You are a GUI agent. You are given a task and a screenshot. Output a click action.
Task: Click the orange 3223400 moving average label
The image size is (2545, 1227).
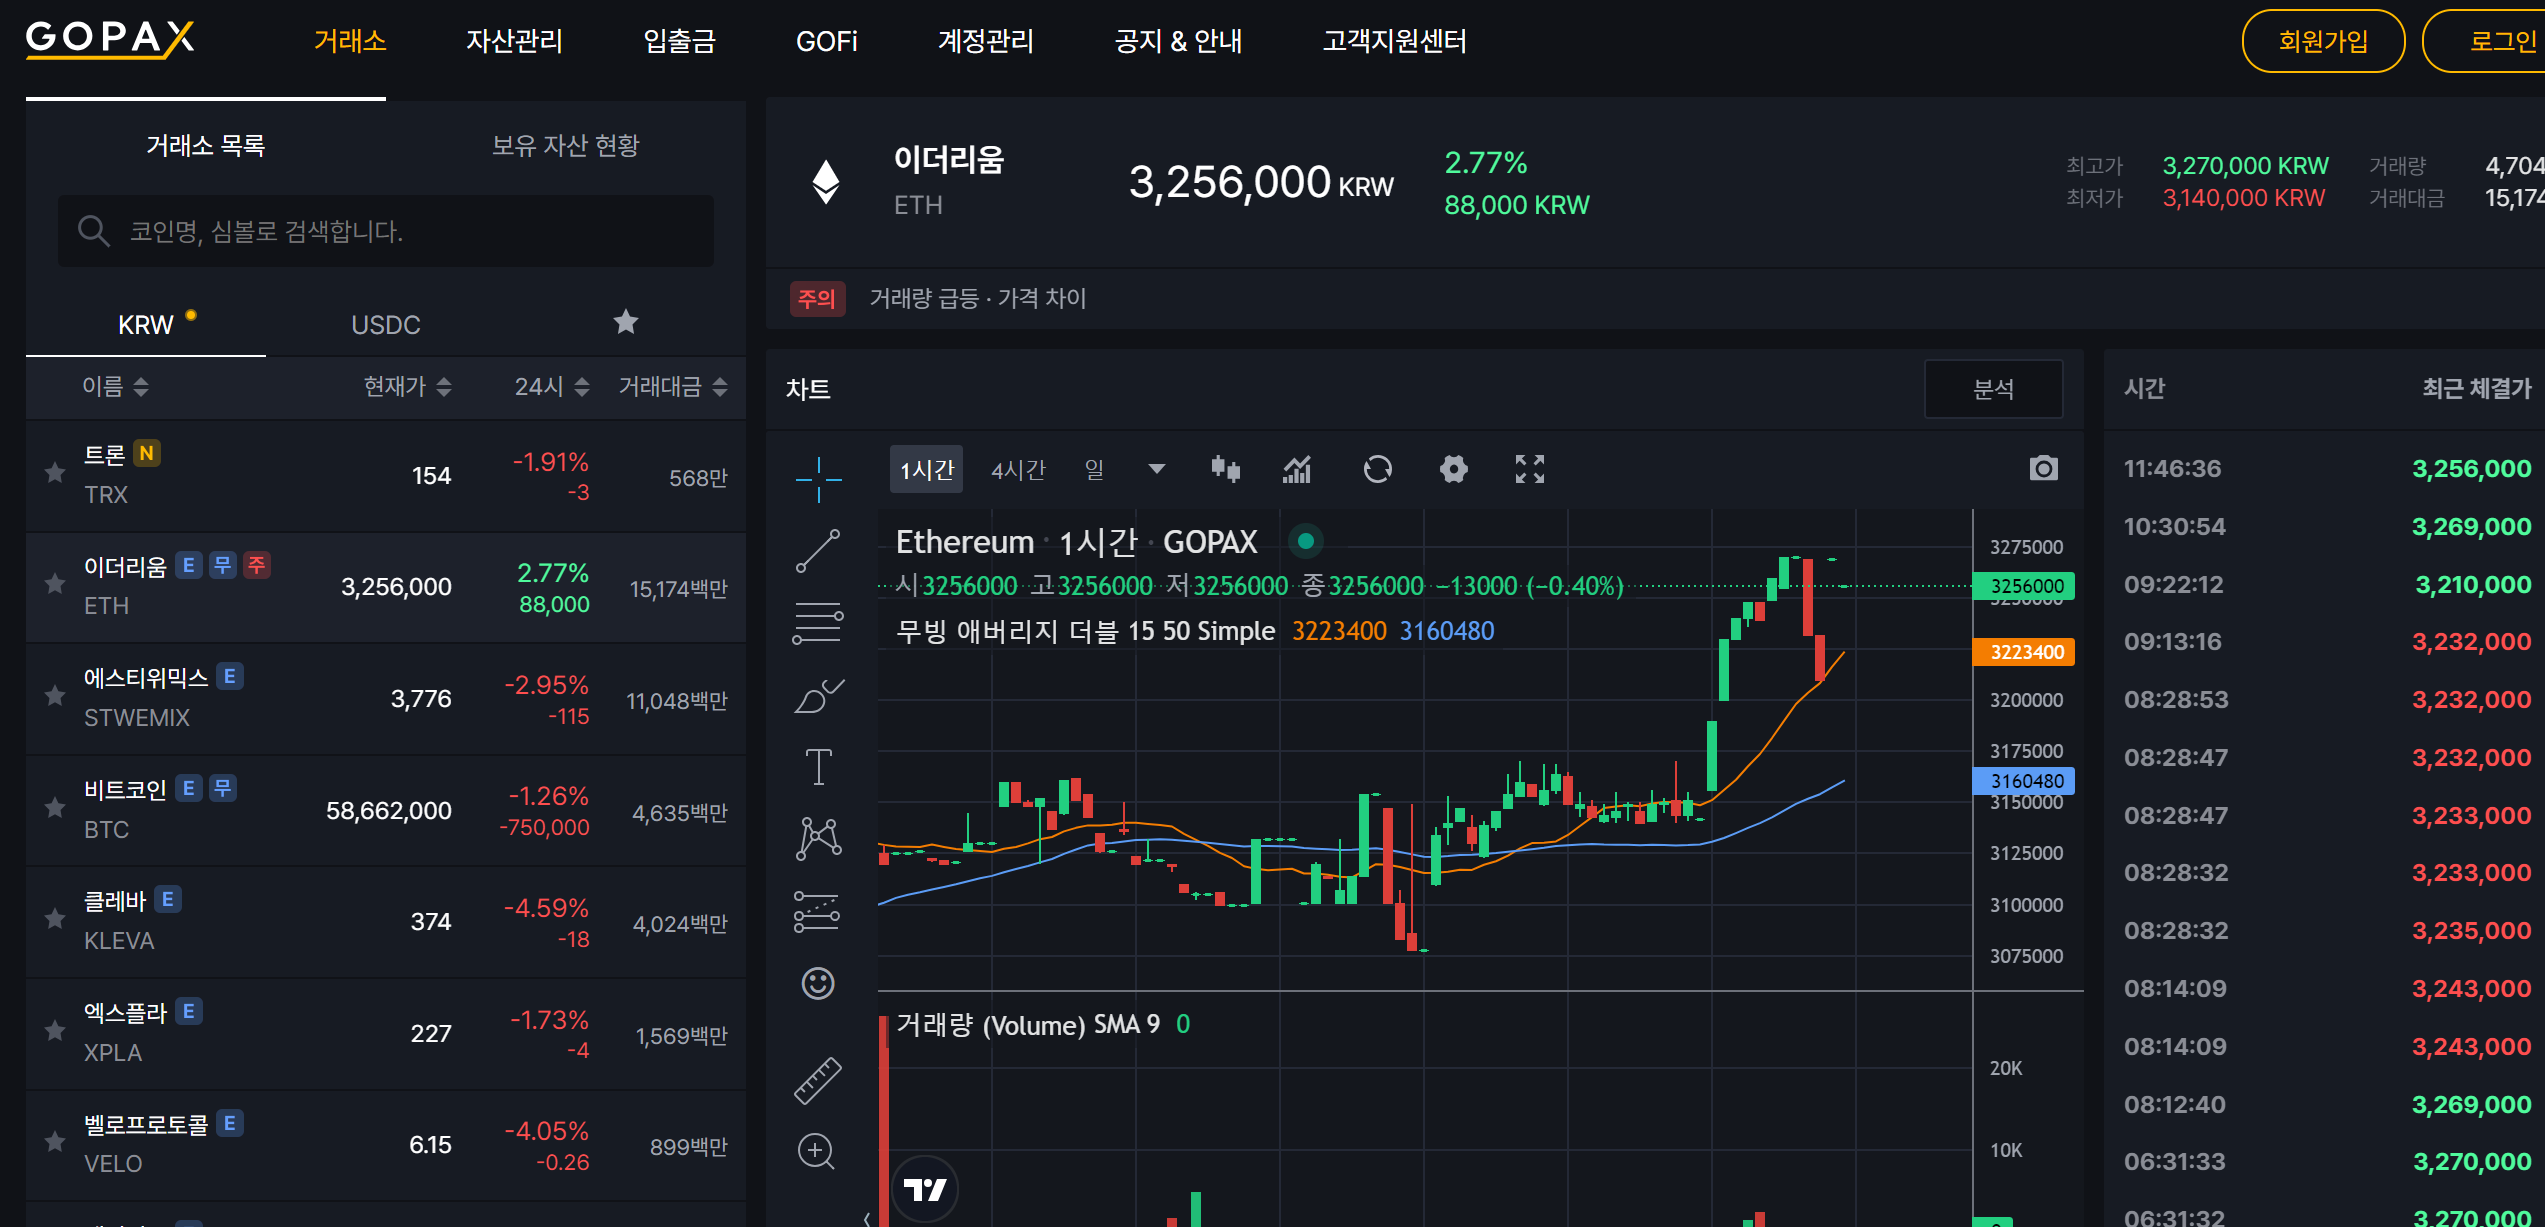2024,652
